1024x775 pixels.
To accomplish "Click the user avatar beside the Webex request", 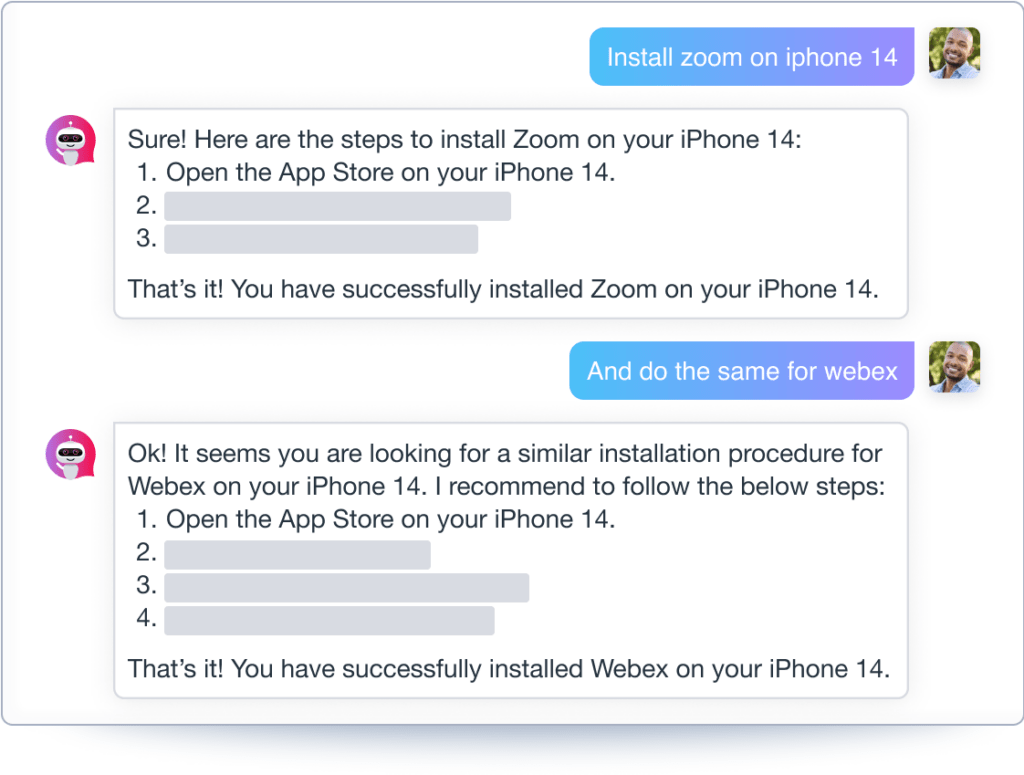I will [x=954, y=367].
